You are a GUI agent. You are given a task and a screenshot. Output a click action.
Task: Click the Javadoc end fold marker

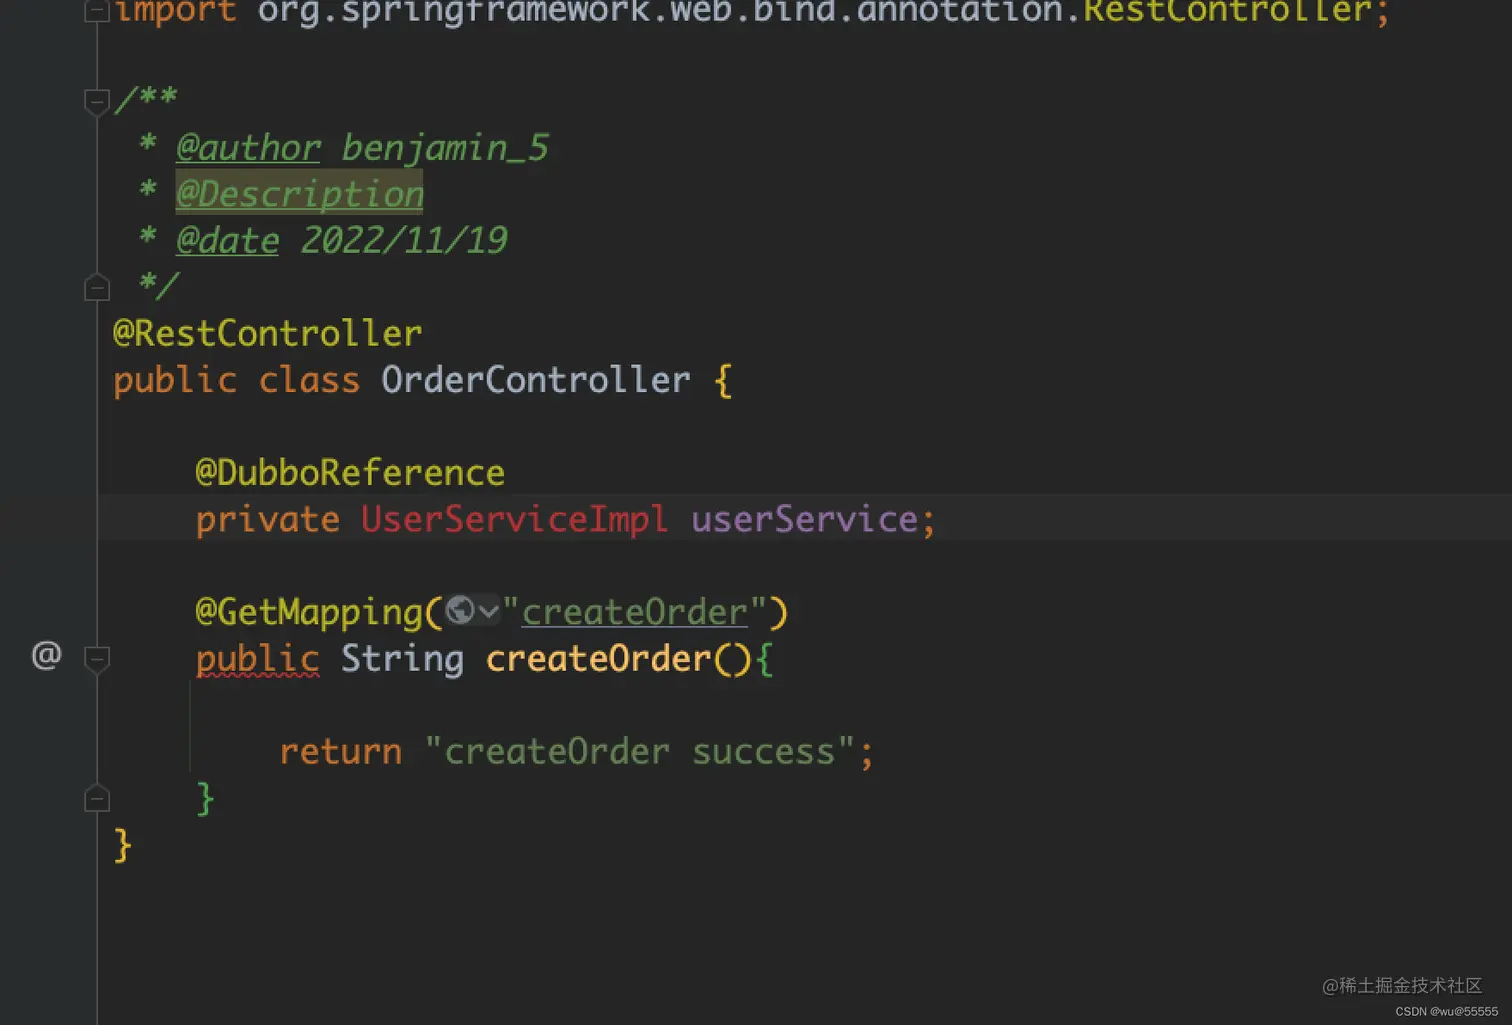pyautogui.click(x=97, y=288)
